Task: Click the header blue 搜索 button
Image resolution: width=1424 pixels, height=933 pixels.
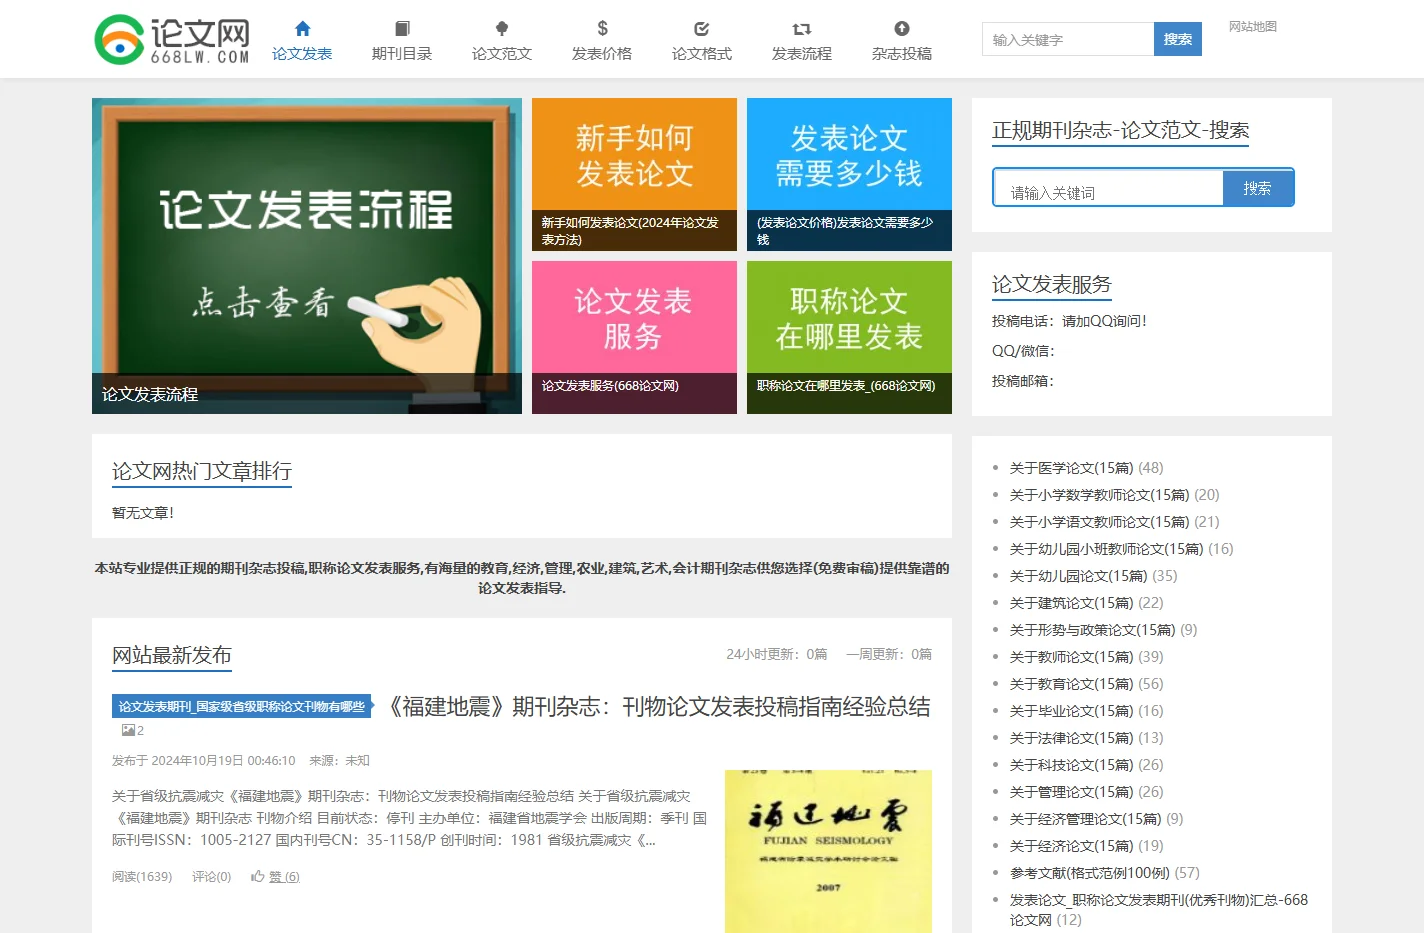Action: pos(1178,39)
